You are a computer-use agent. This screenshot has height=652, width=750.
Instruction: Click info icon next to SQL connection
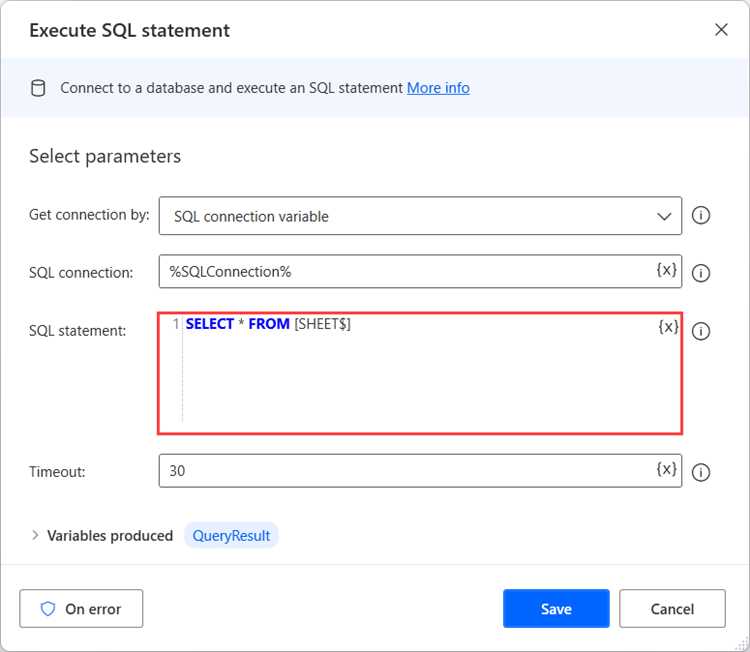click(x=701, y=273)
